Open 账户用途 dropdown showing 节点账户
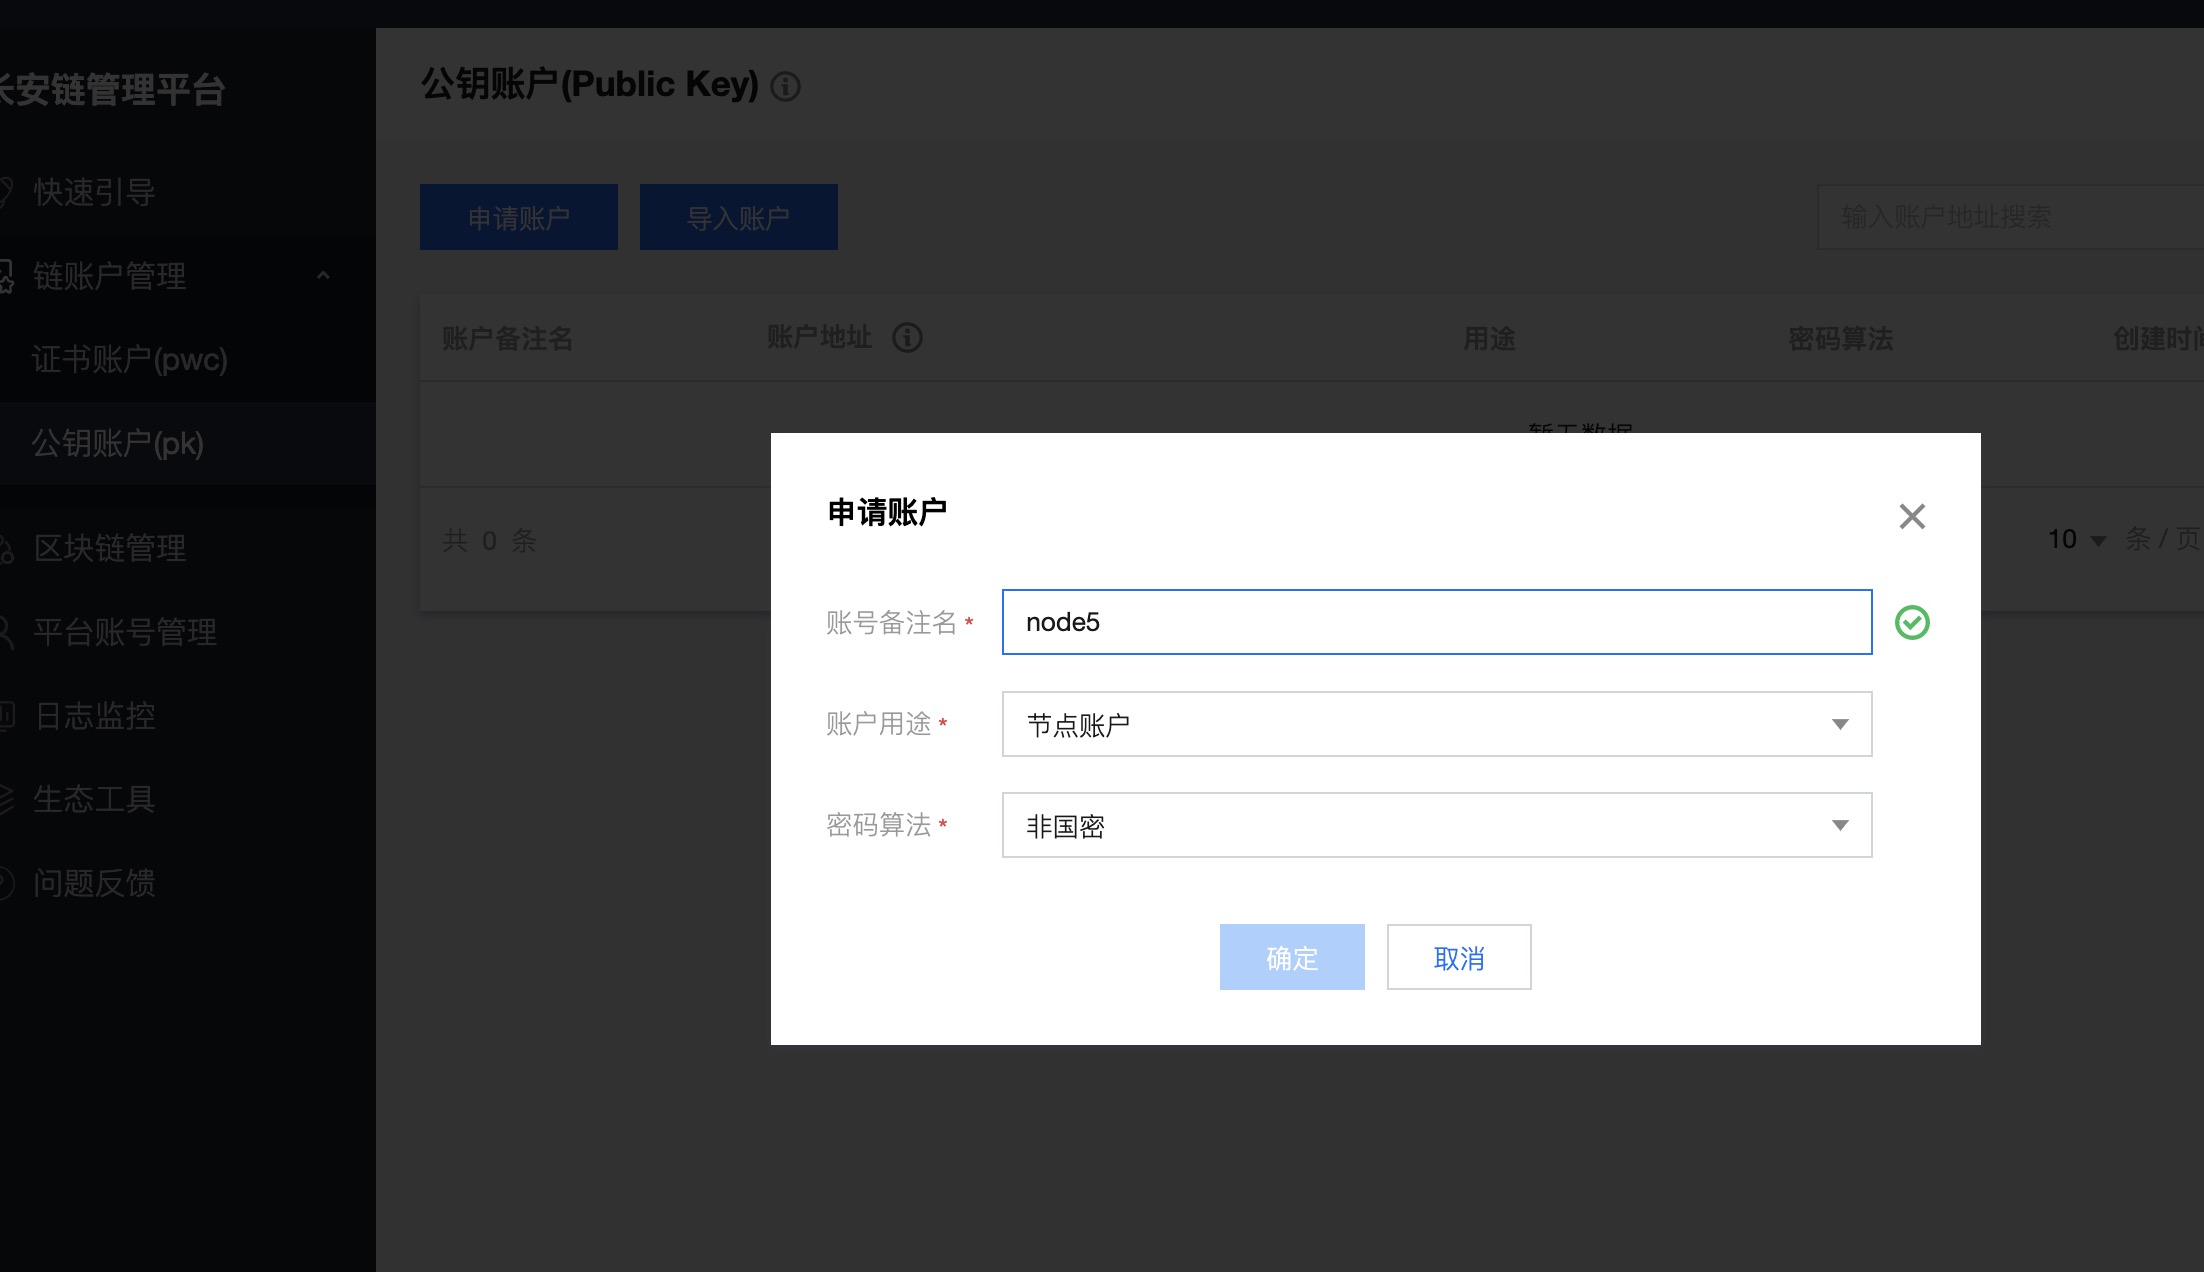The image size is (2204, 1272). [x=1436, y=724]
